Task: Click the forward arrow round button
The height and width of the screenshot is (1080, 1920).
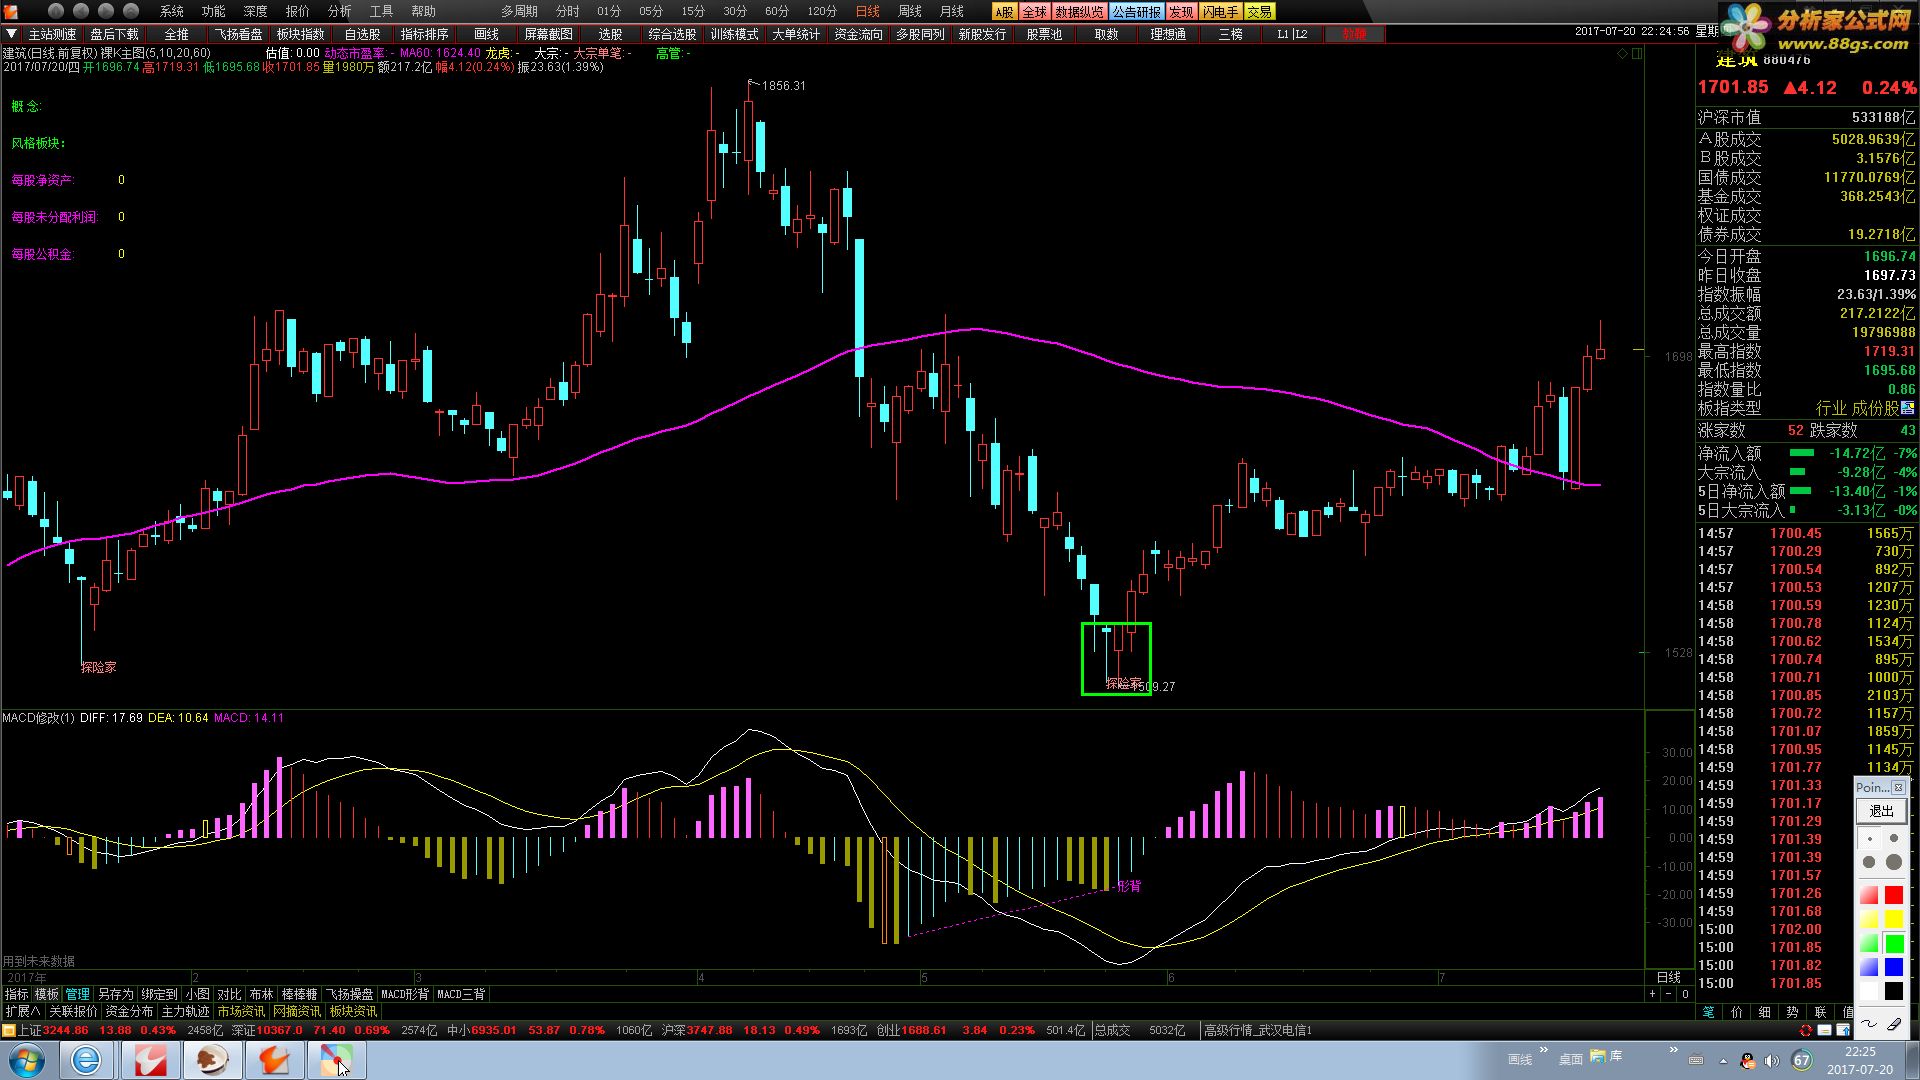Action: click(x=106, y=11)
